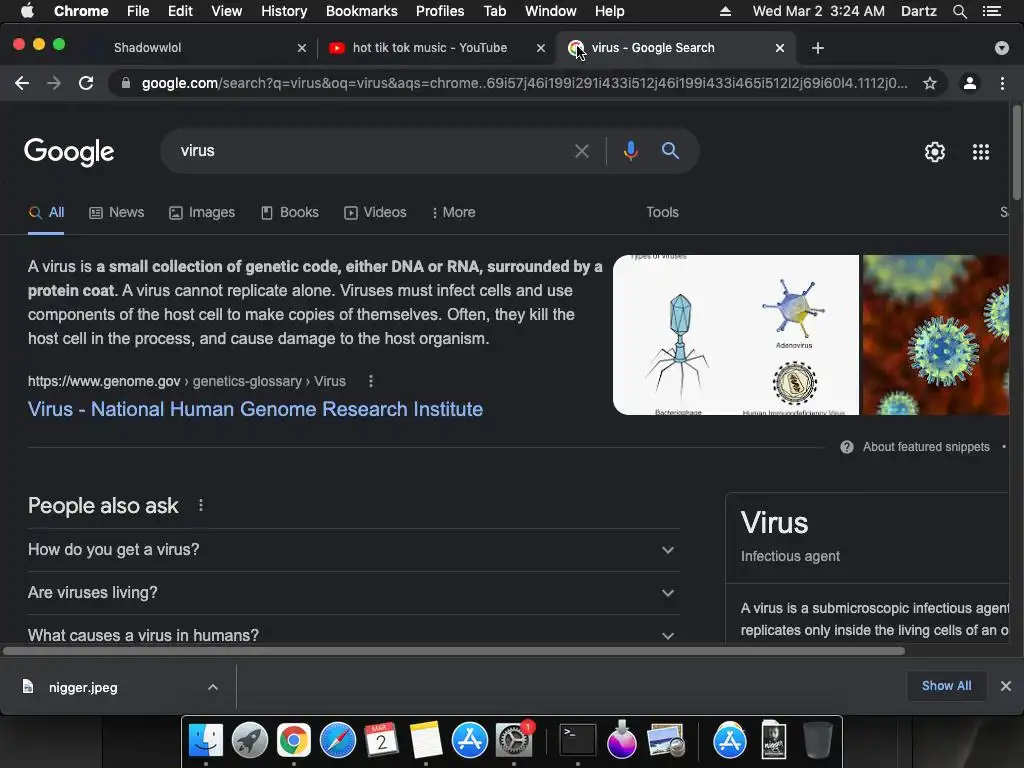Open the Bookmarks menu

362,11
